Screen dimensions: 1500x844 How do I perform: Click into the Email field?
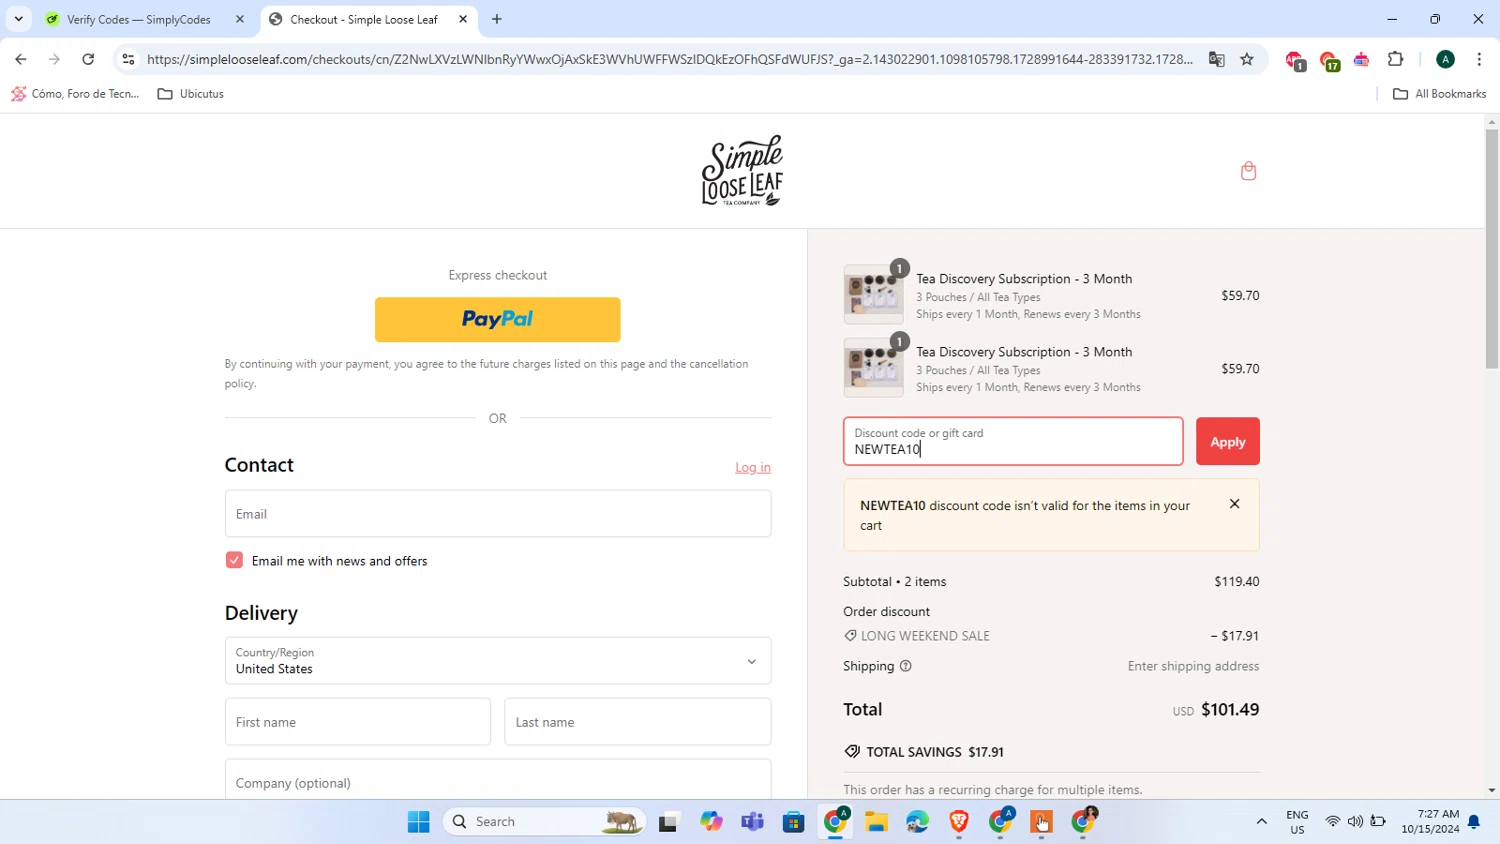(x=497, y=513)
